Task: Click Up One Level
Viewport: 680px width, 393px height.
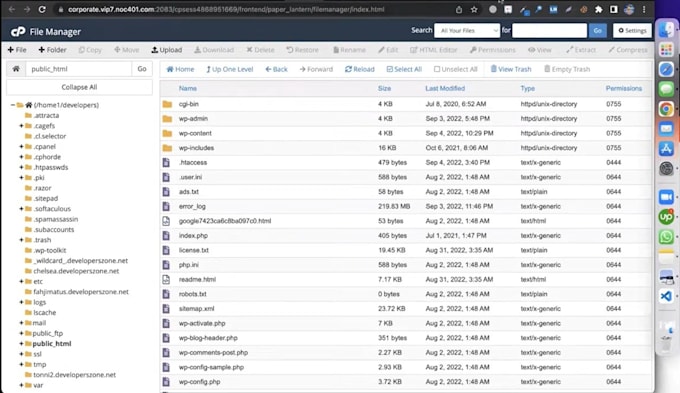Action: [229, 69]
